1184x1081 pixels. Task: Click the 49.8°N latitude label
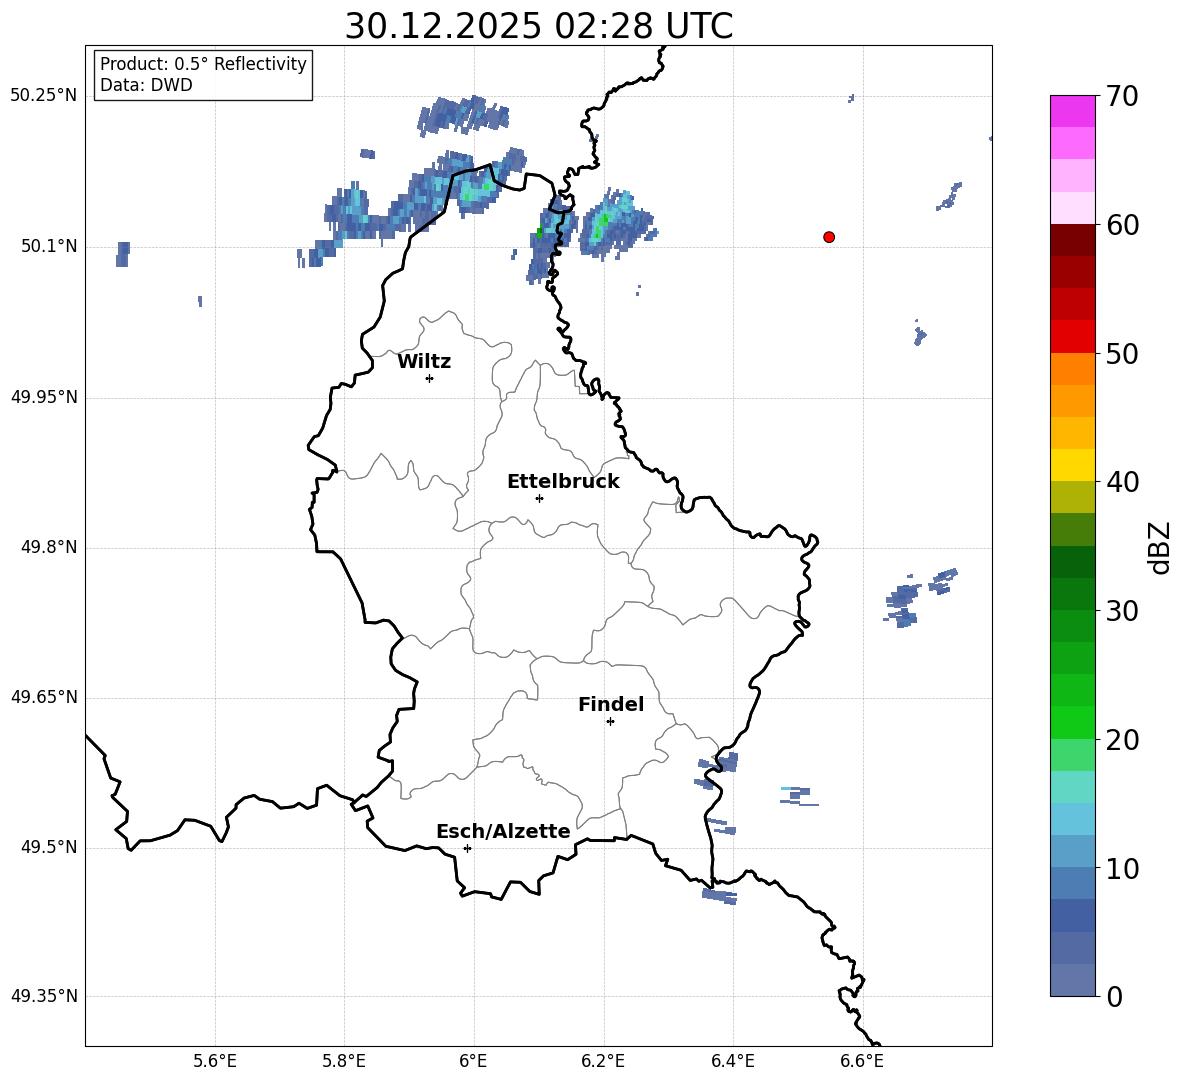pos(49,547)
